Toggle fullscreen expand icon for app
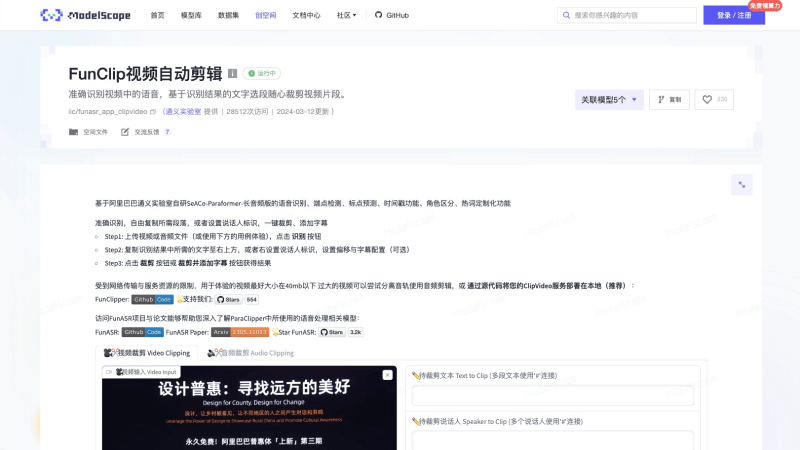 (741, 184)
